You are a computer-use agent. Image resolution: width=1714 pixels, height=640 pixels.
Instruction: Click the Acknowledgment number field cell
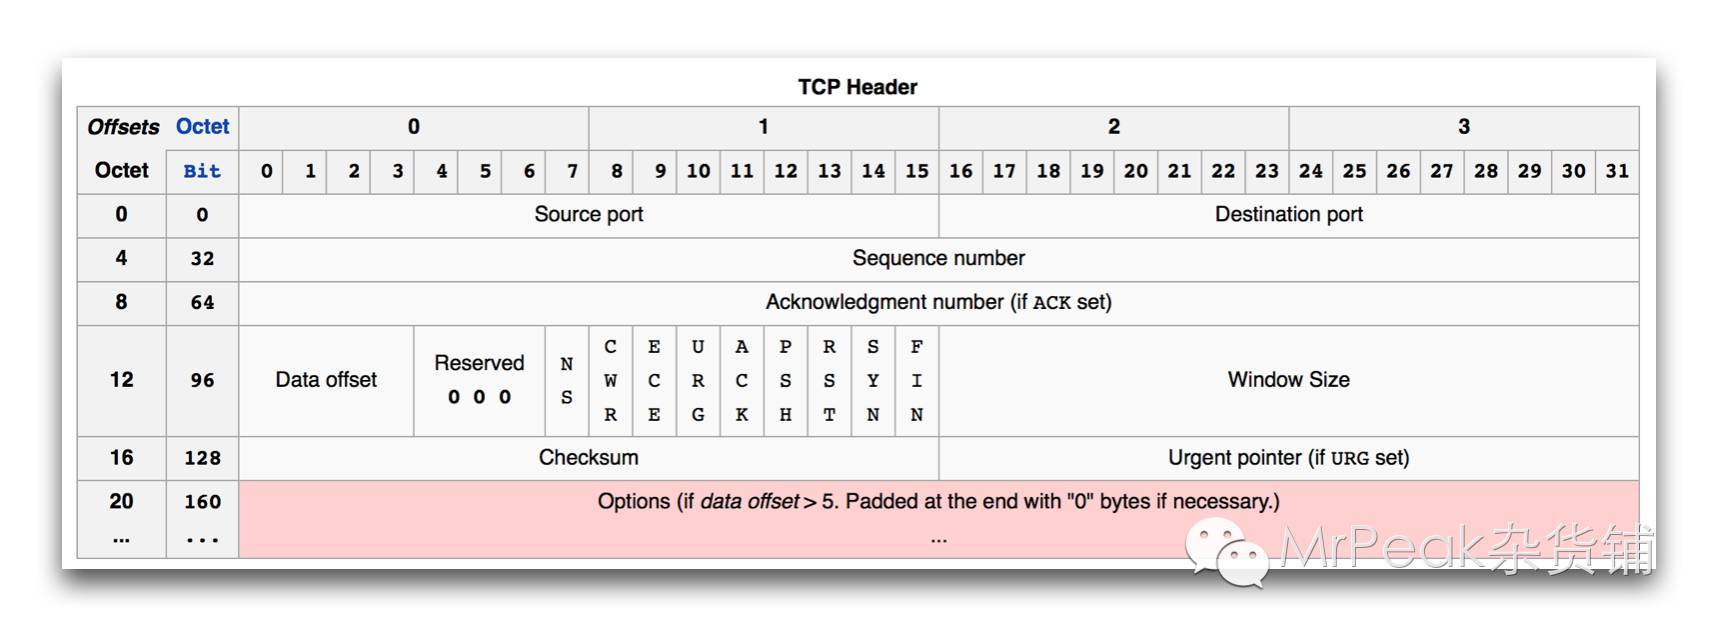[938, 302]
